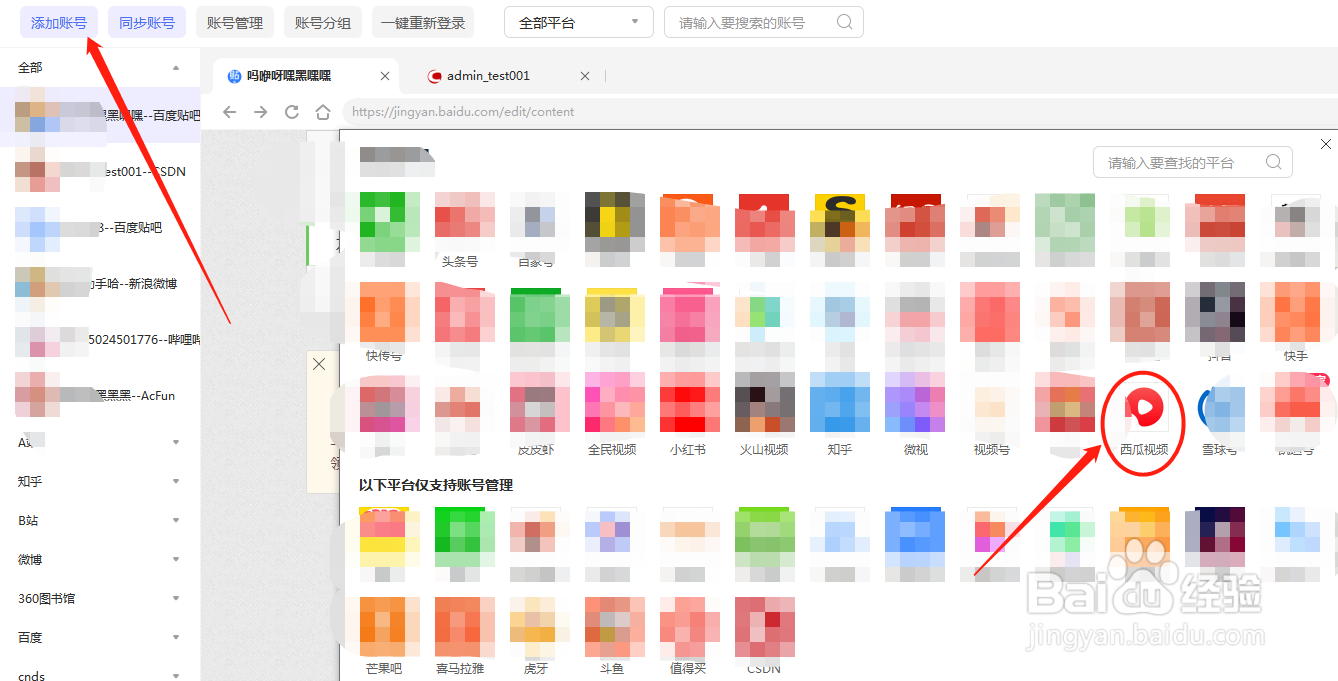Click the account search magnifier icon

click(x=845, y=22)
